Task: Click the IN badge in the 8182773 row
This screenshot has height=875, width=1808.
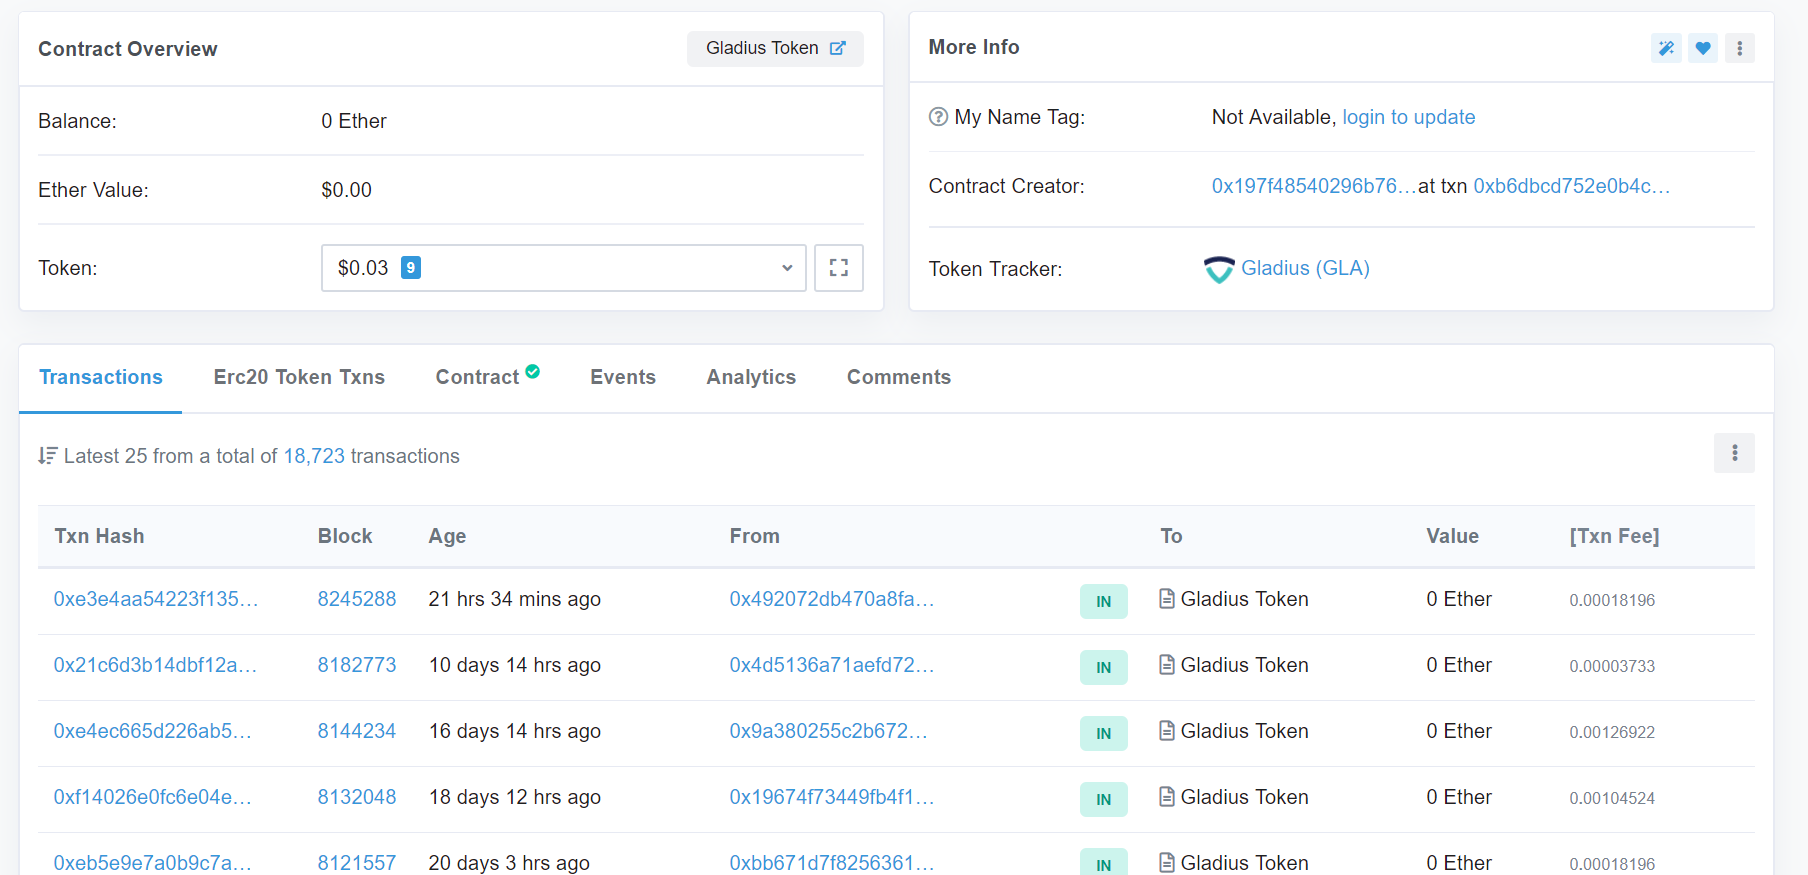Action: pos(1103,667)
